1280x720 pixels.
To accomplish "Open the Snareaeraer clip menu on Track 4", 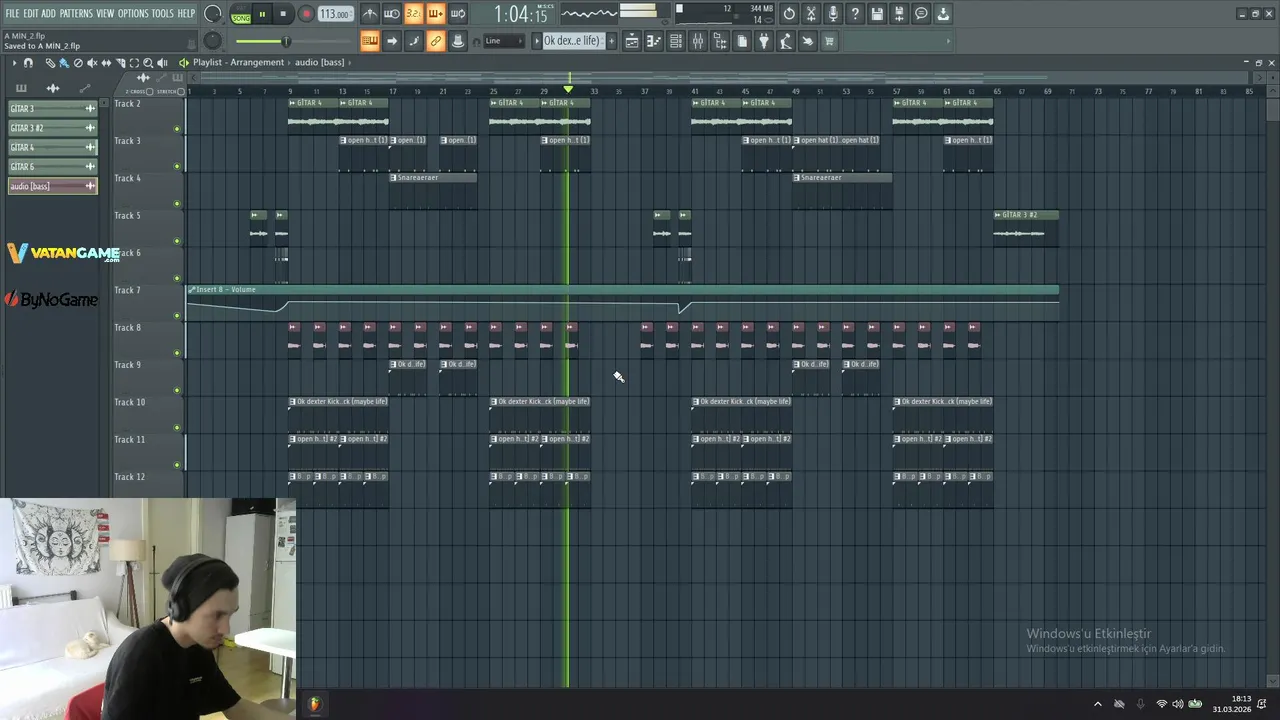I will (394, 178).
